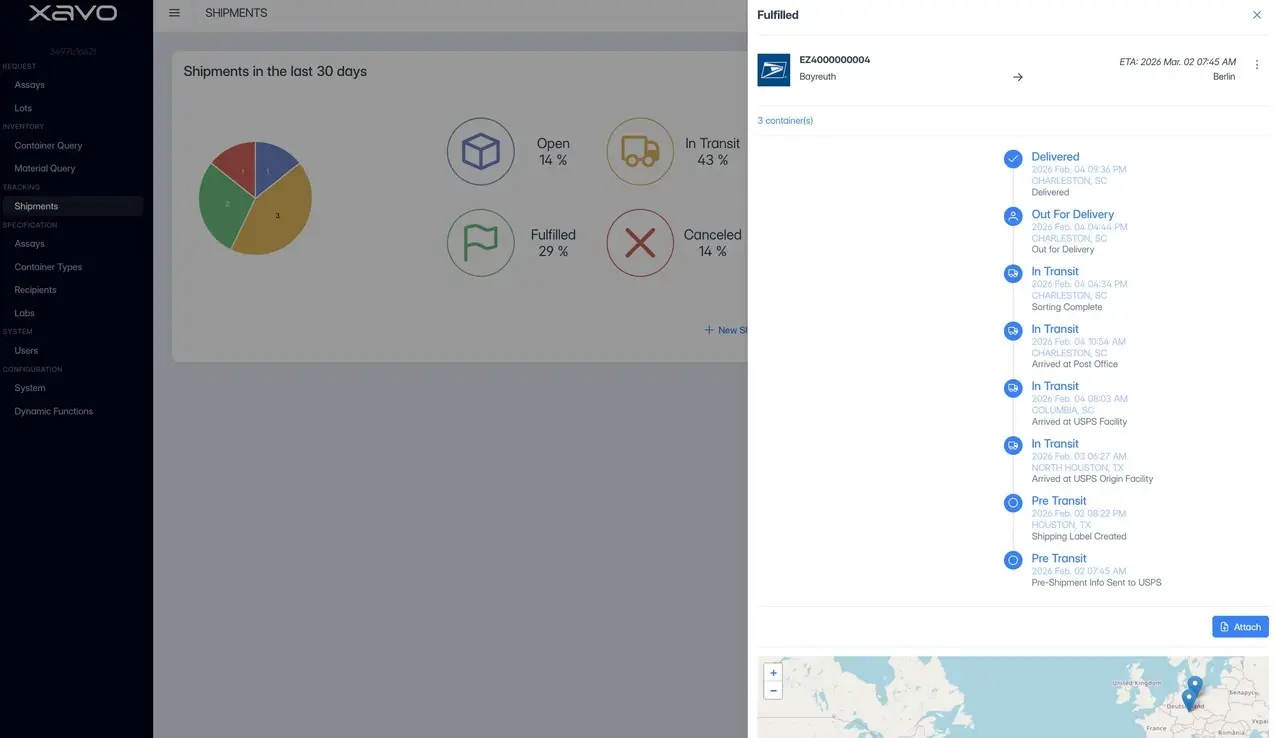The width and height of the screenshot is (1276, 738).
Task: Click the Xavo logo
Action: (x=73, y=14)
